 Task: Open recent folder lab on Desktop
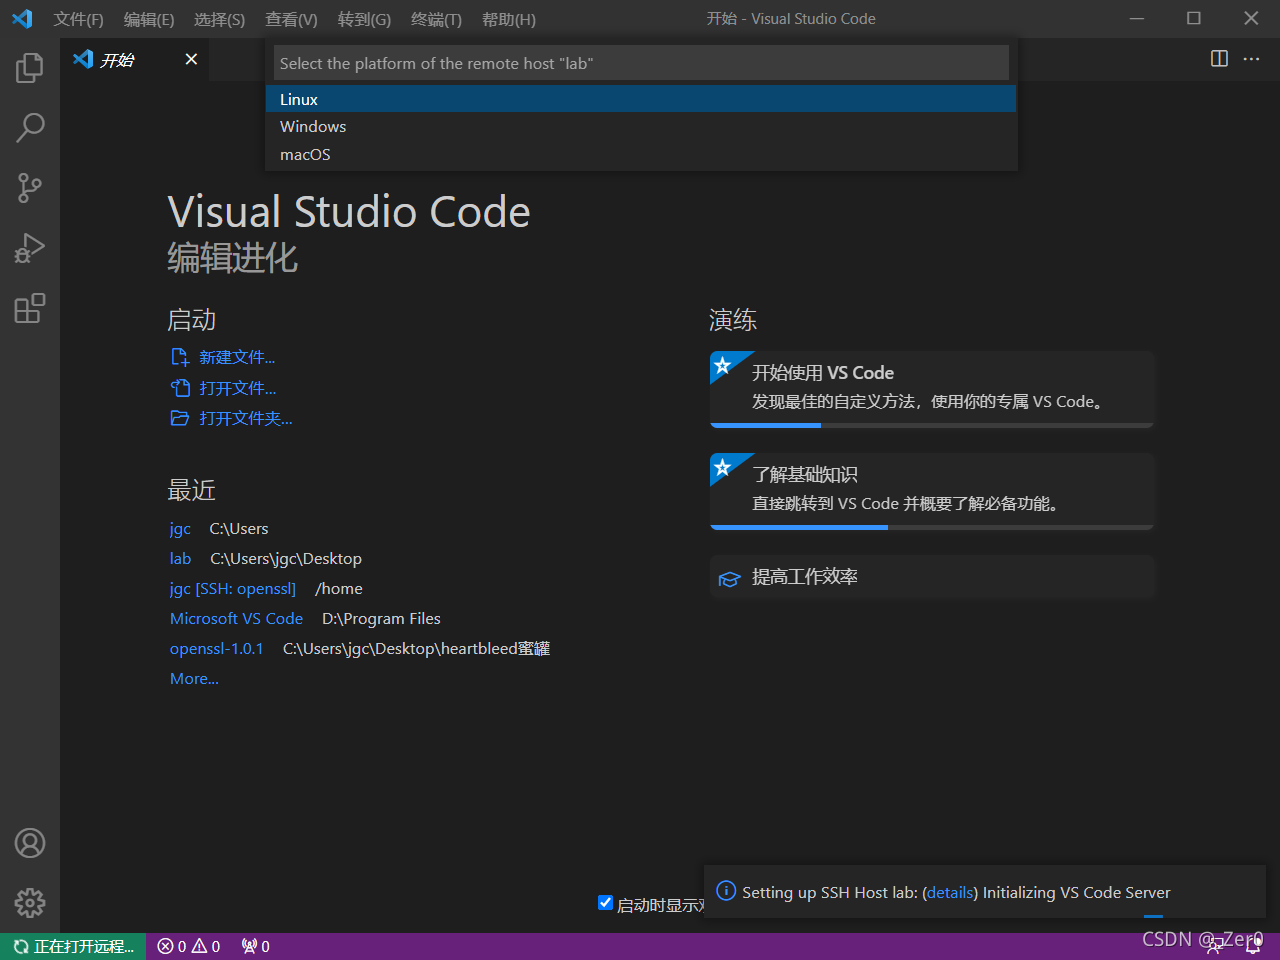(180, 558)
